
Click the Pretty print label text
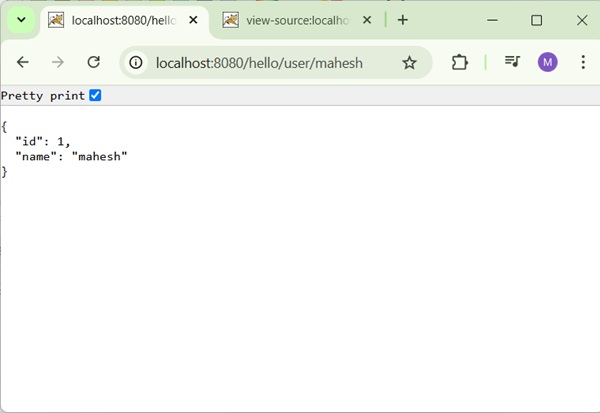click(43, 96)
